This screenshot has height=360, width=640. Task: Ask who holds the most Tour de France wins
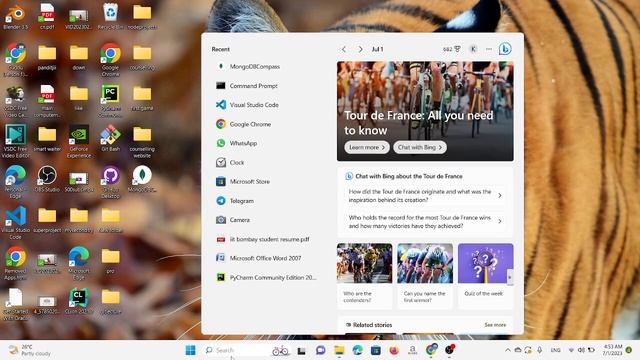(x=425, y=222)
